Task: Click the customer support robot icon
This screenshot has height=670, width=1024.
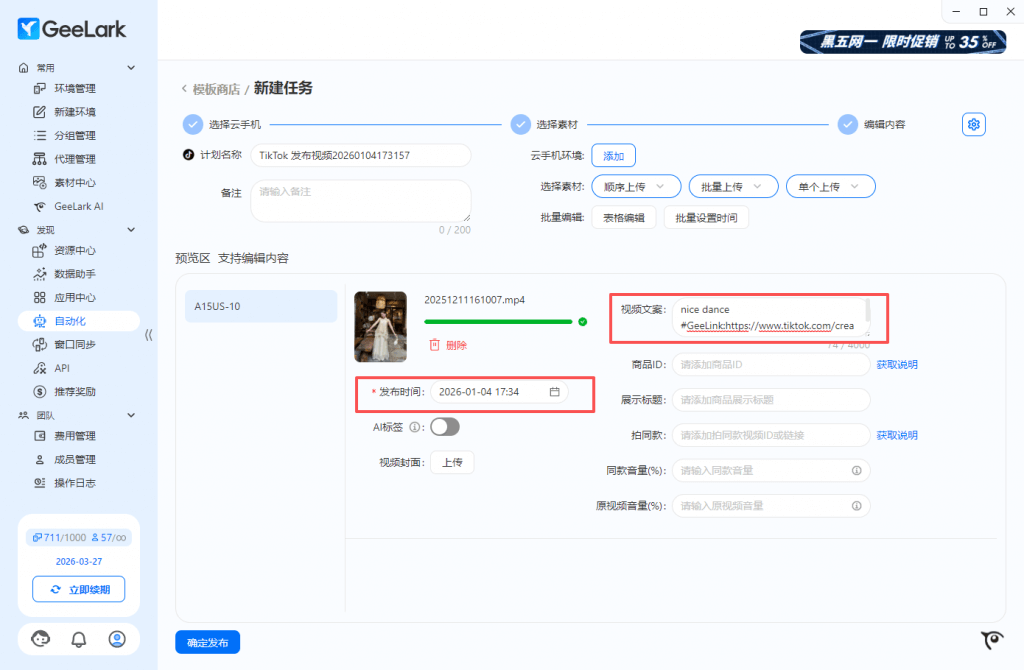Action: (41, 639)
